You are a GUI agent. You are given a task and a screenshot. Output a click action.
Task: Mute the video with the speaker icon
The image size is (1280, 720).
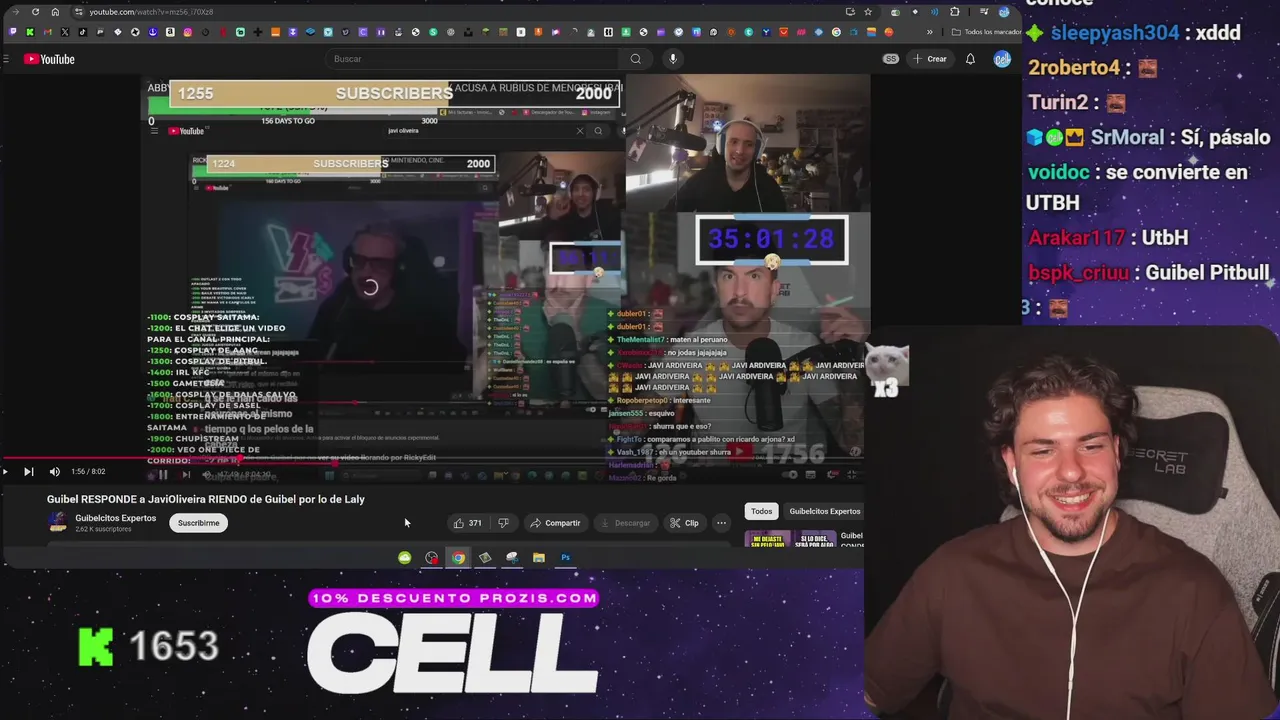click(54, 472)
